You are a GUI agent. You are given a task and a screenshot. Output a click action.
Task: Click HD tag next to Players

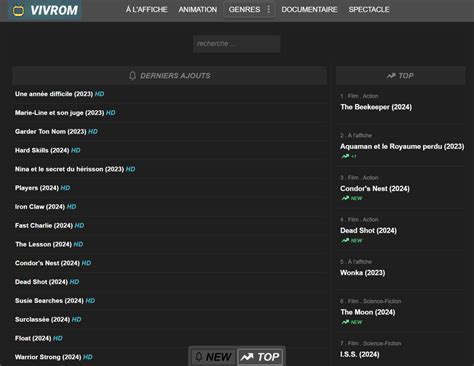coord(65,188)
